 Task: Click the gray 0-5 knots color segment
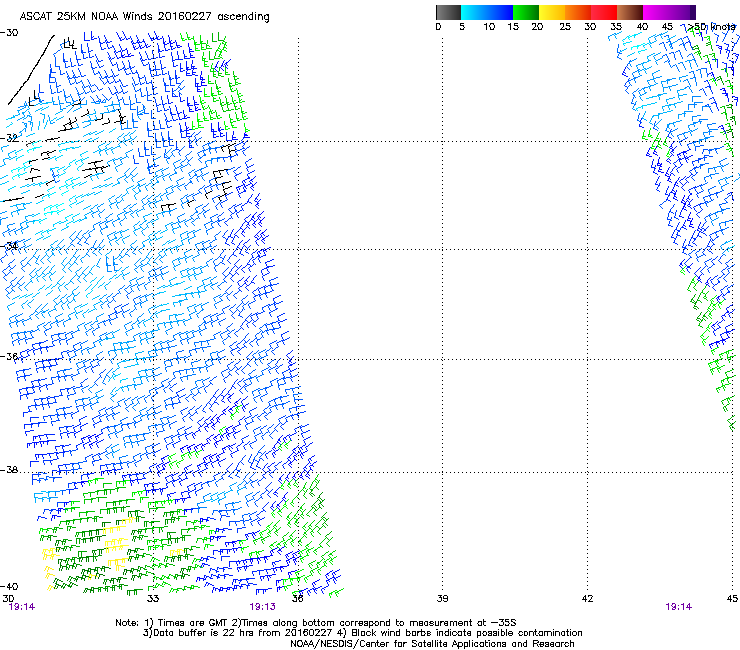[x=448, y=12]
